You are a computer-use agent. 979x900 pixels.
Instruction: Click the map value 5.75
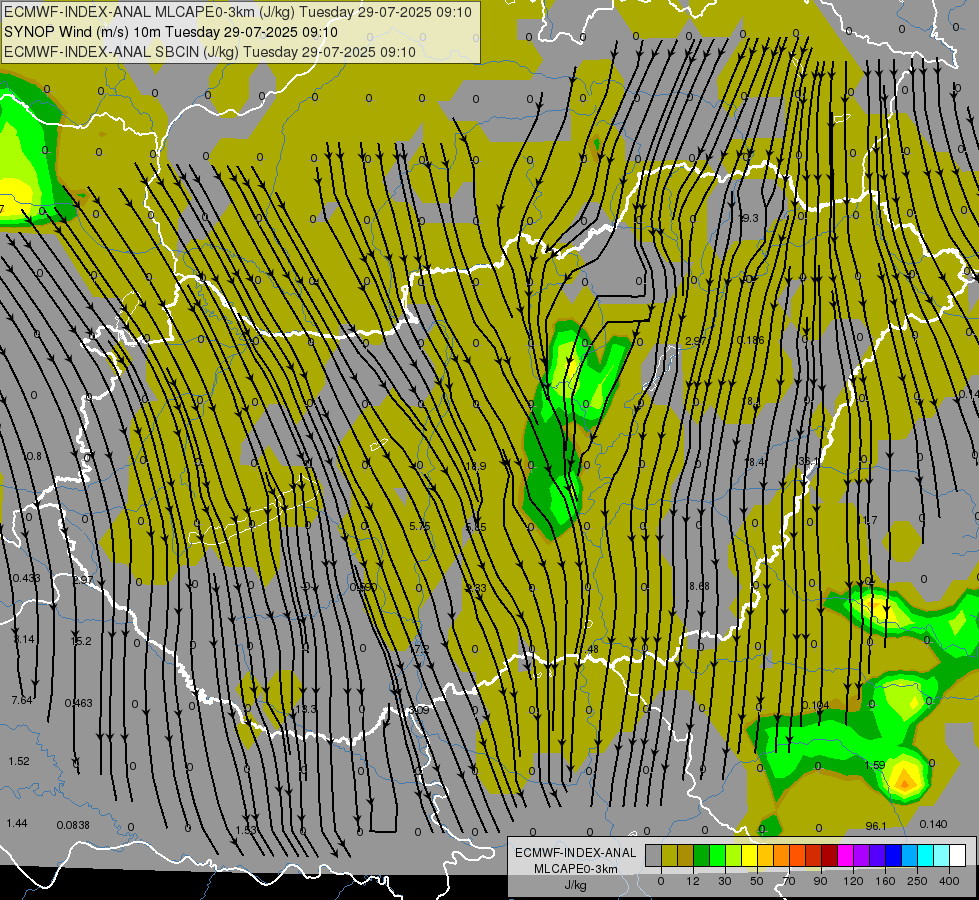(x=420, y=527)
